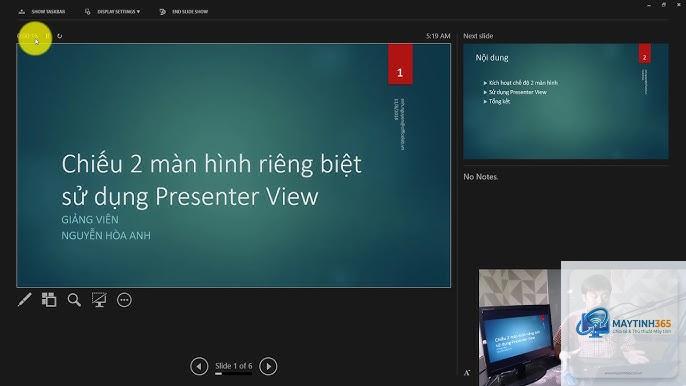Viewport: 686px width, 386px height.
Task: Go to the previous slide arrow
Action: (x=199, y=366)
